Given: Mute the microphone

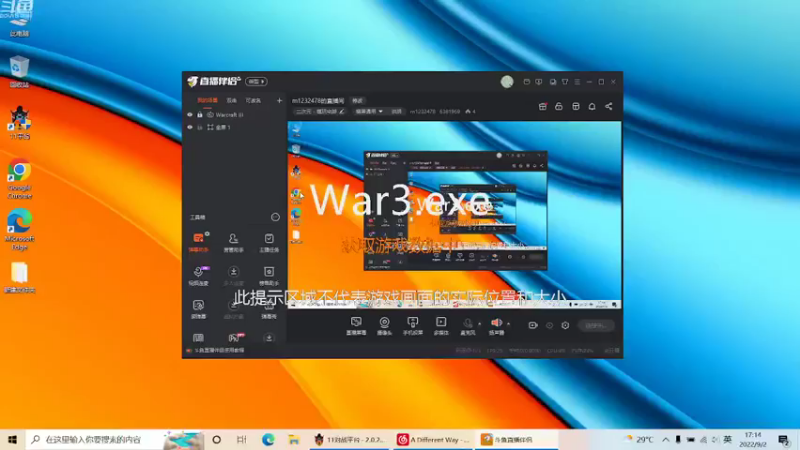Looking at the screenshot, I should tap(467, 326).
